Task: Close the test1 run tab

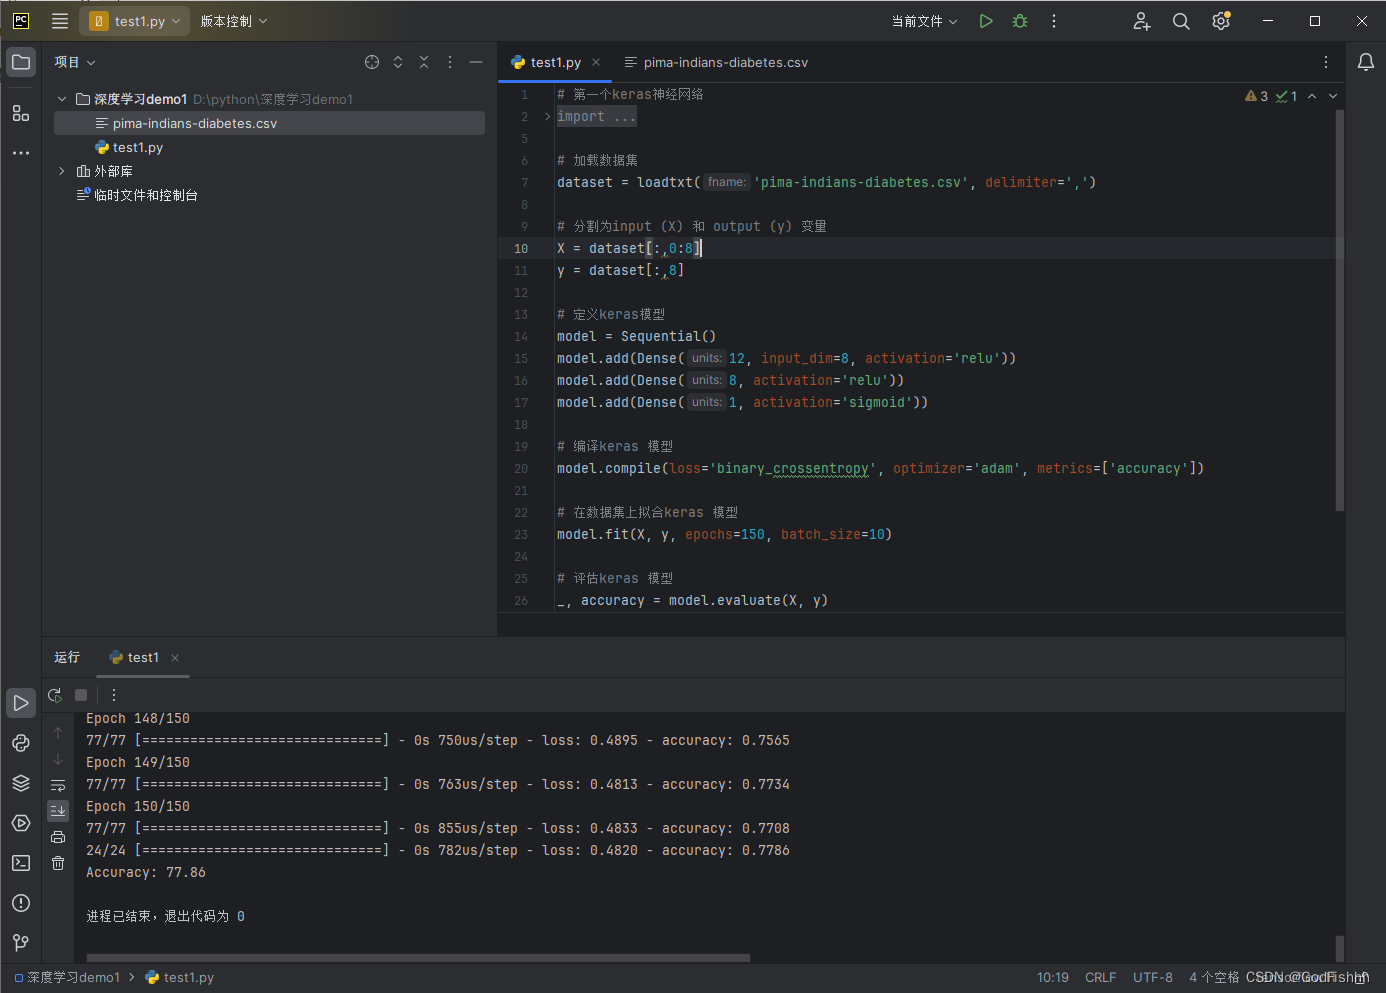Action: point(175,658)
